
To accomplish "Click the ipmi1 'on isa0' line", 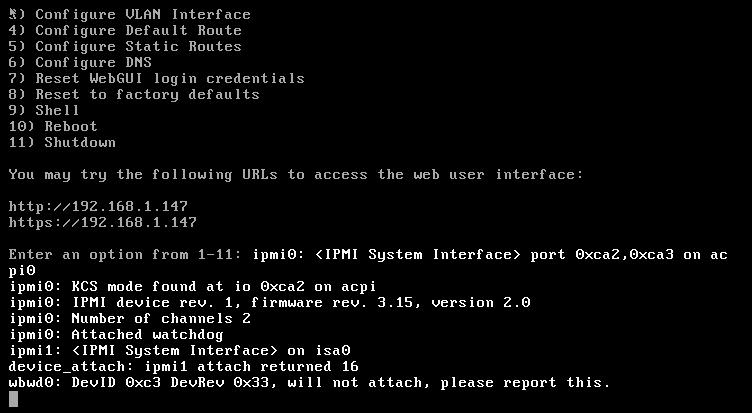I will pos(178,350).
